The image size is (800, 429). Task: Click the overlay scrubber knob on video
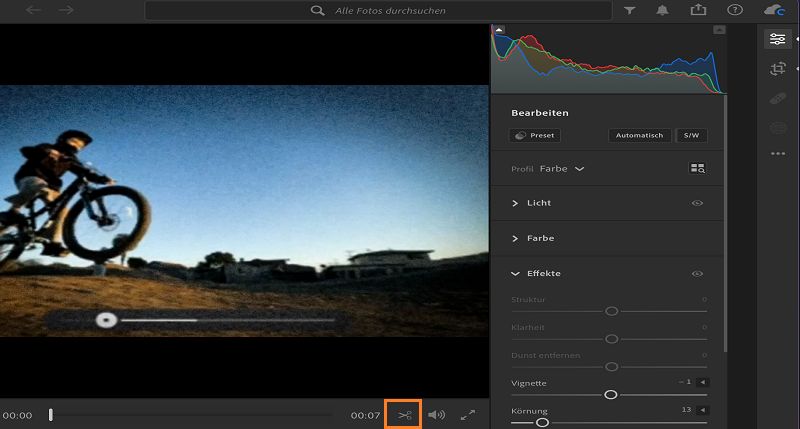coord(106,320)
